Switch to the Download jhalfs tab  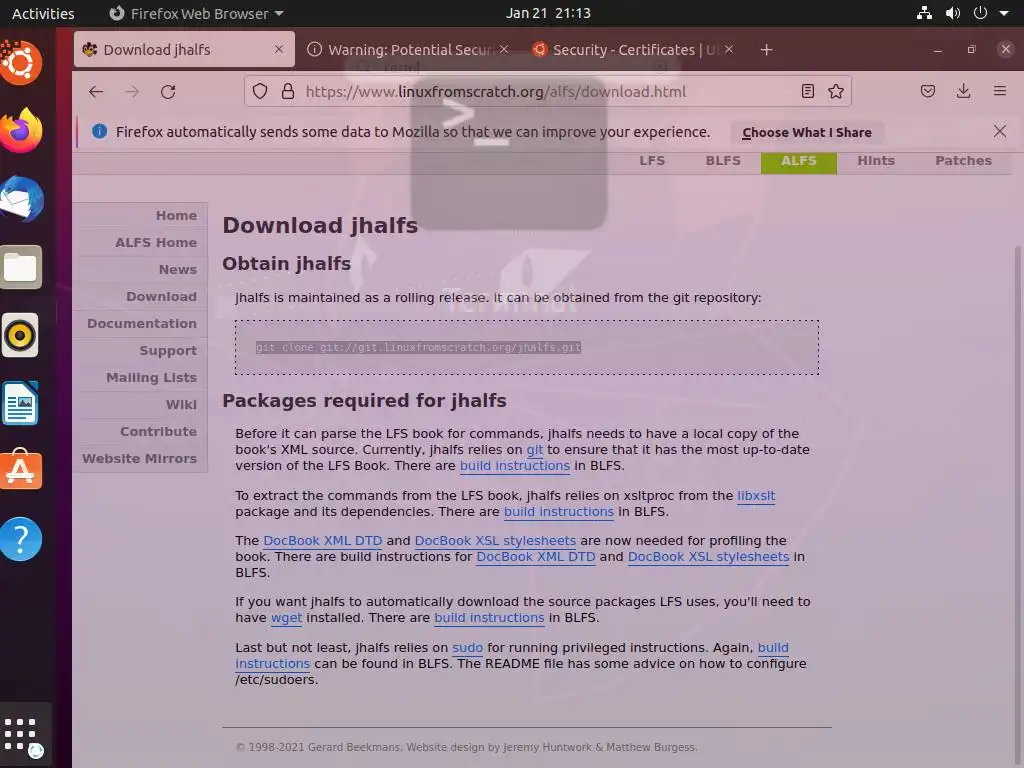point(184,50)
